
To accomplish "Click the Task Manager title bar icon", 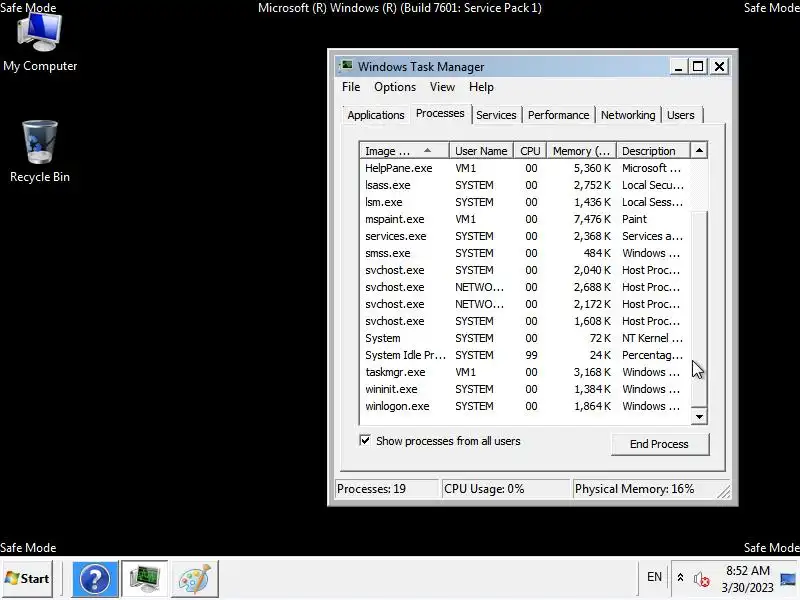I will click(347, 66).
